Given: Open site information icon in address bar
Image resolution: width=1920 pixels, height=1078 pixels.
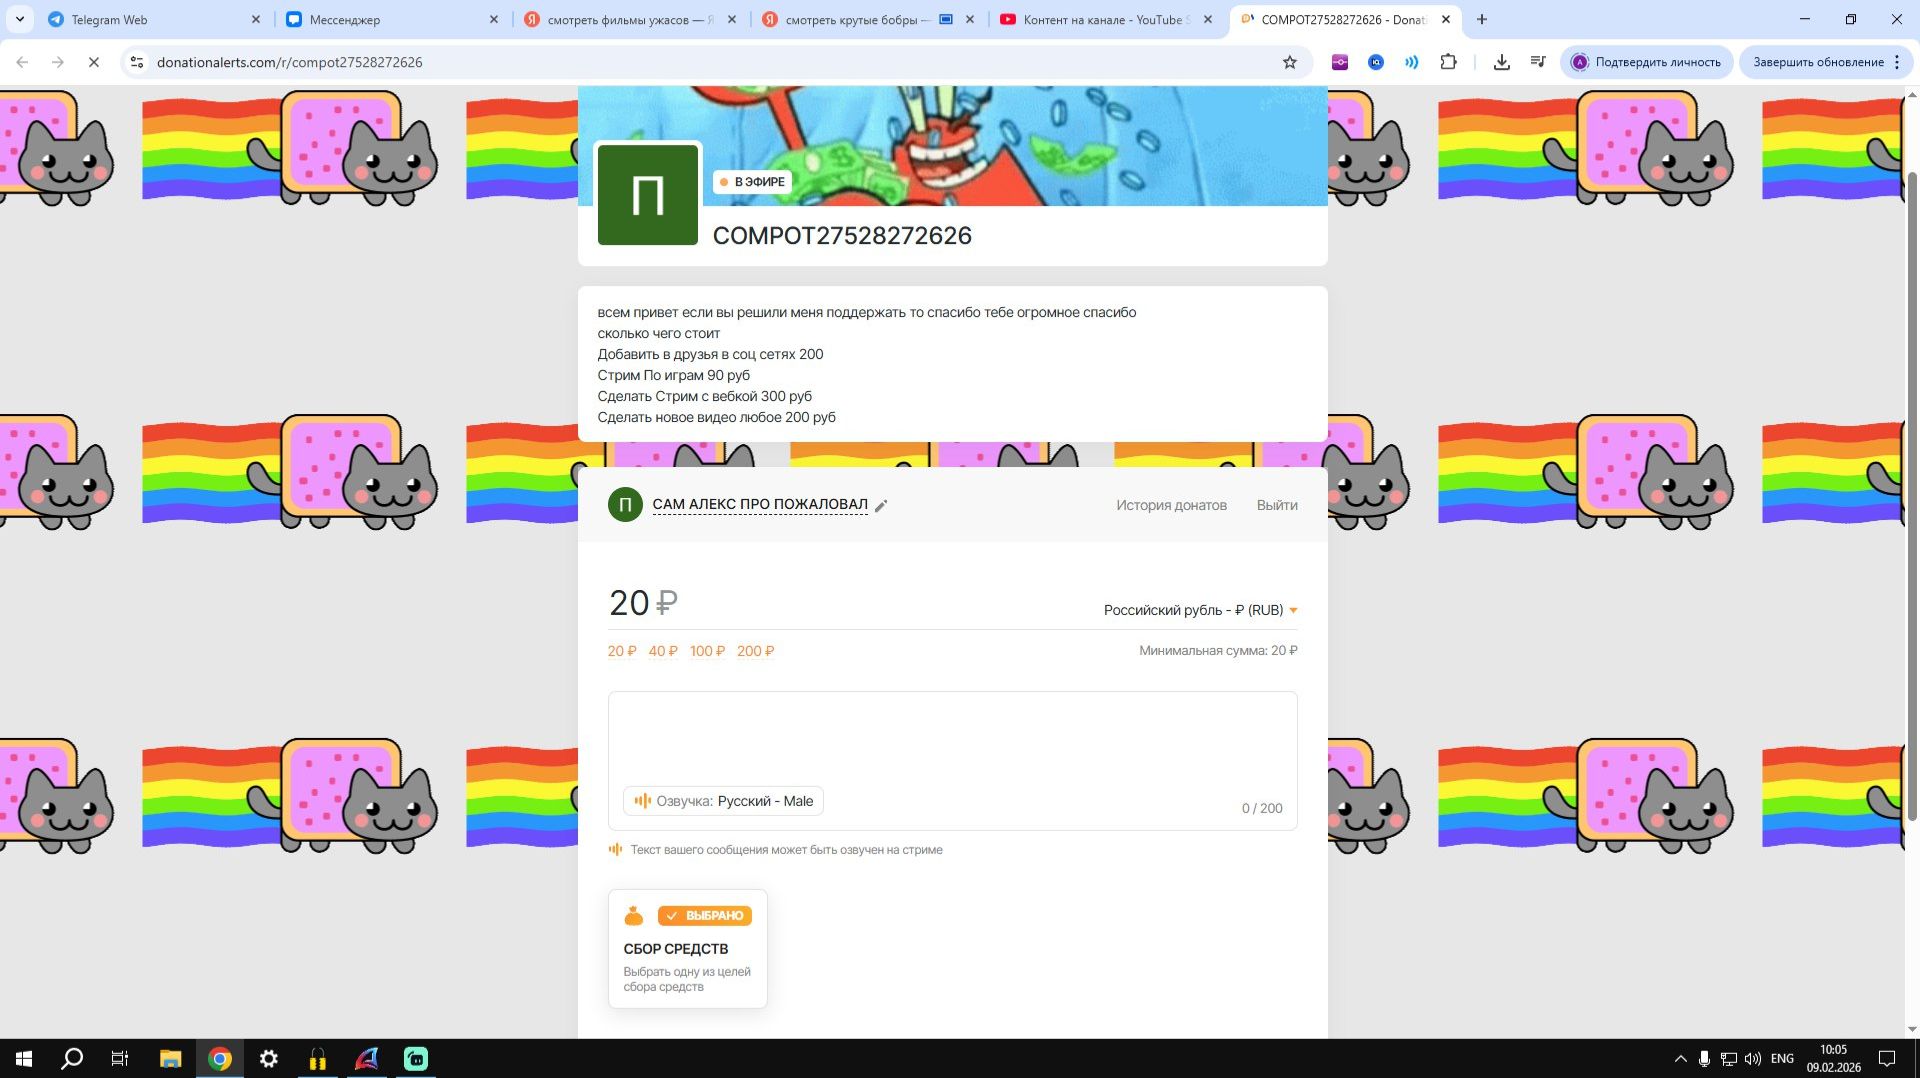Looking at the screenshot, I should tap(137, 62).
